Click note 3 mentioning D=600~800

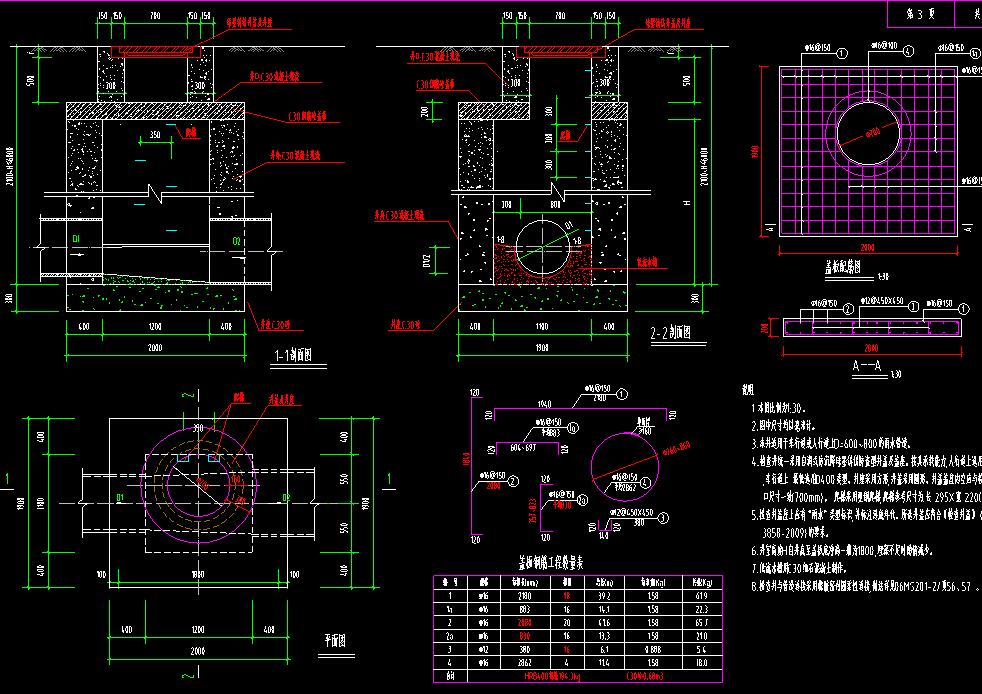(831, 443)
